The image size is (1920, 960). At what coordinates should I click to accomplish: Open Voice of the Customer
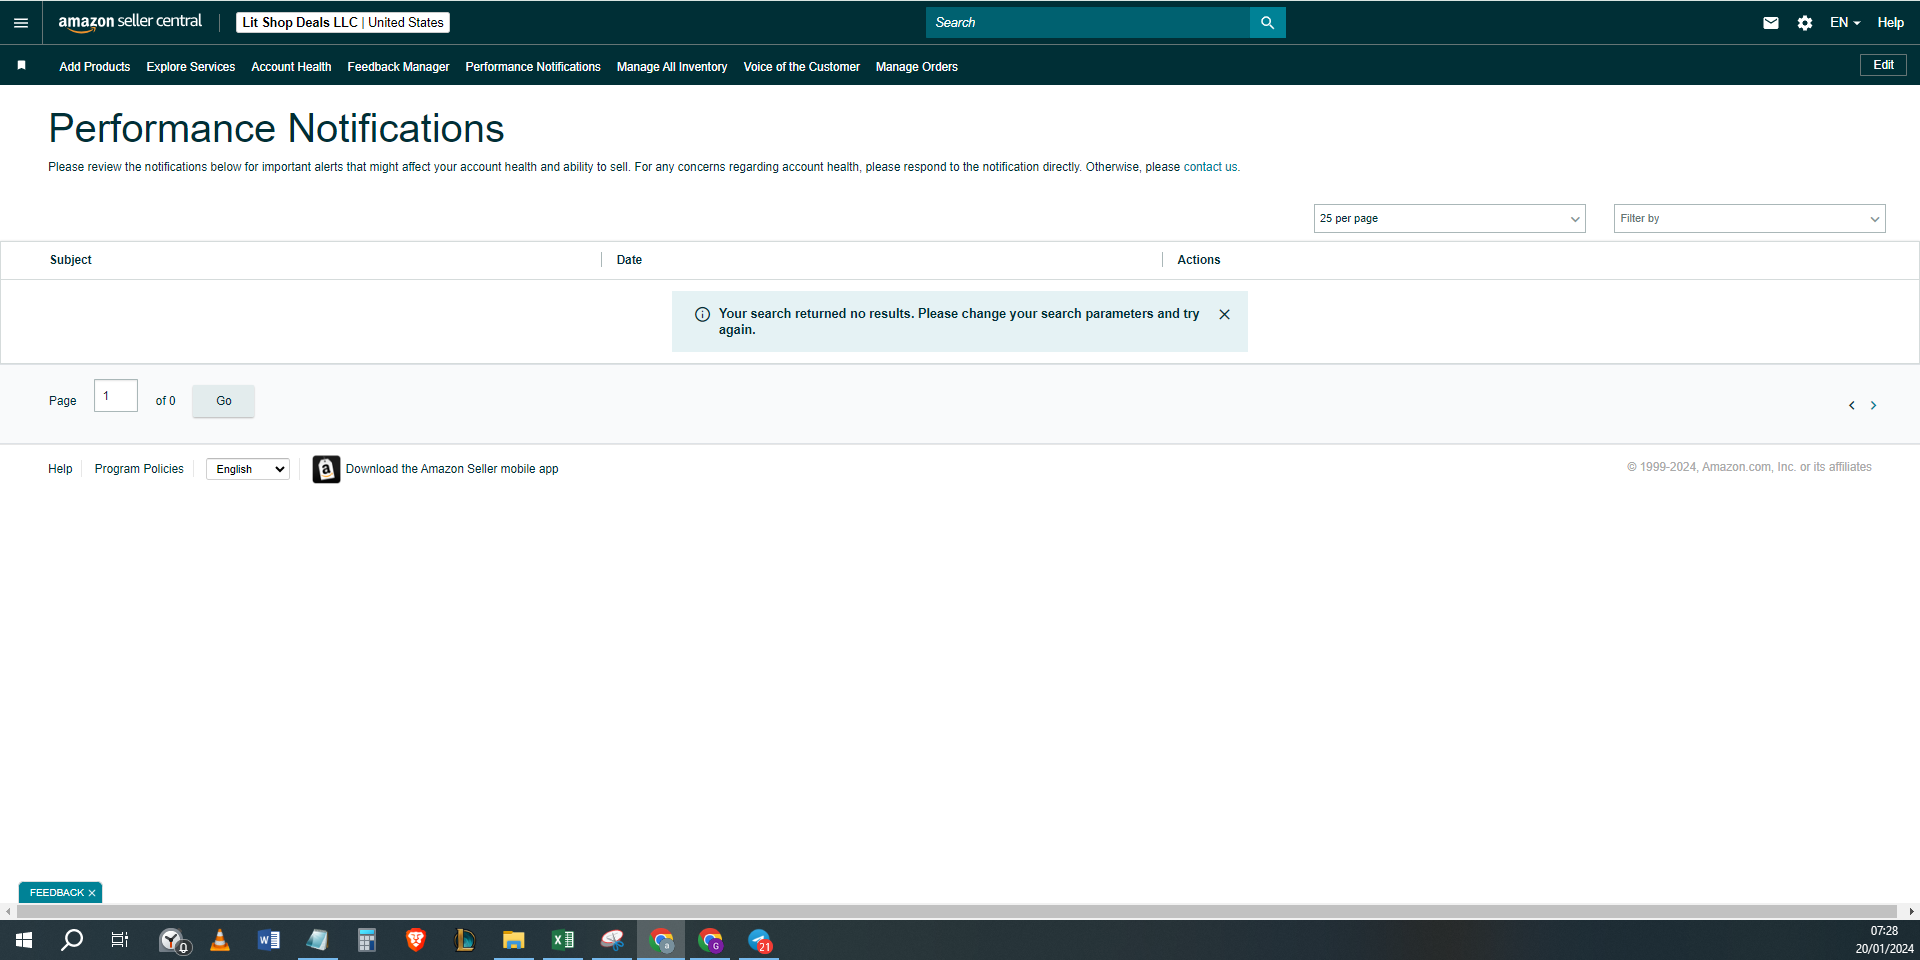tap(802, 67)
